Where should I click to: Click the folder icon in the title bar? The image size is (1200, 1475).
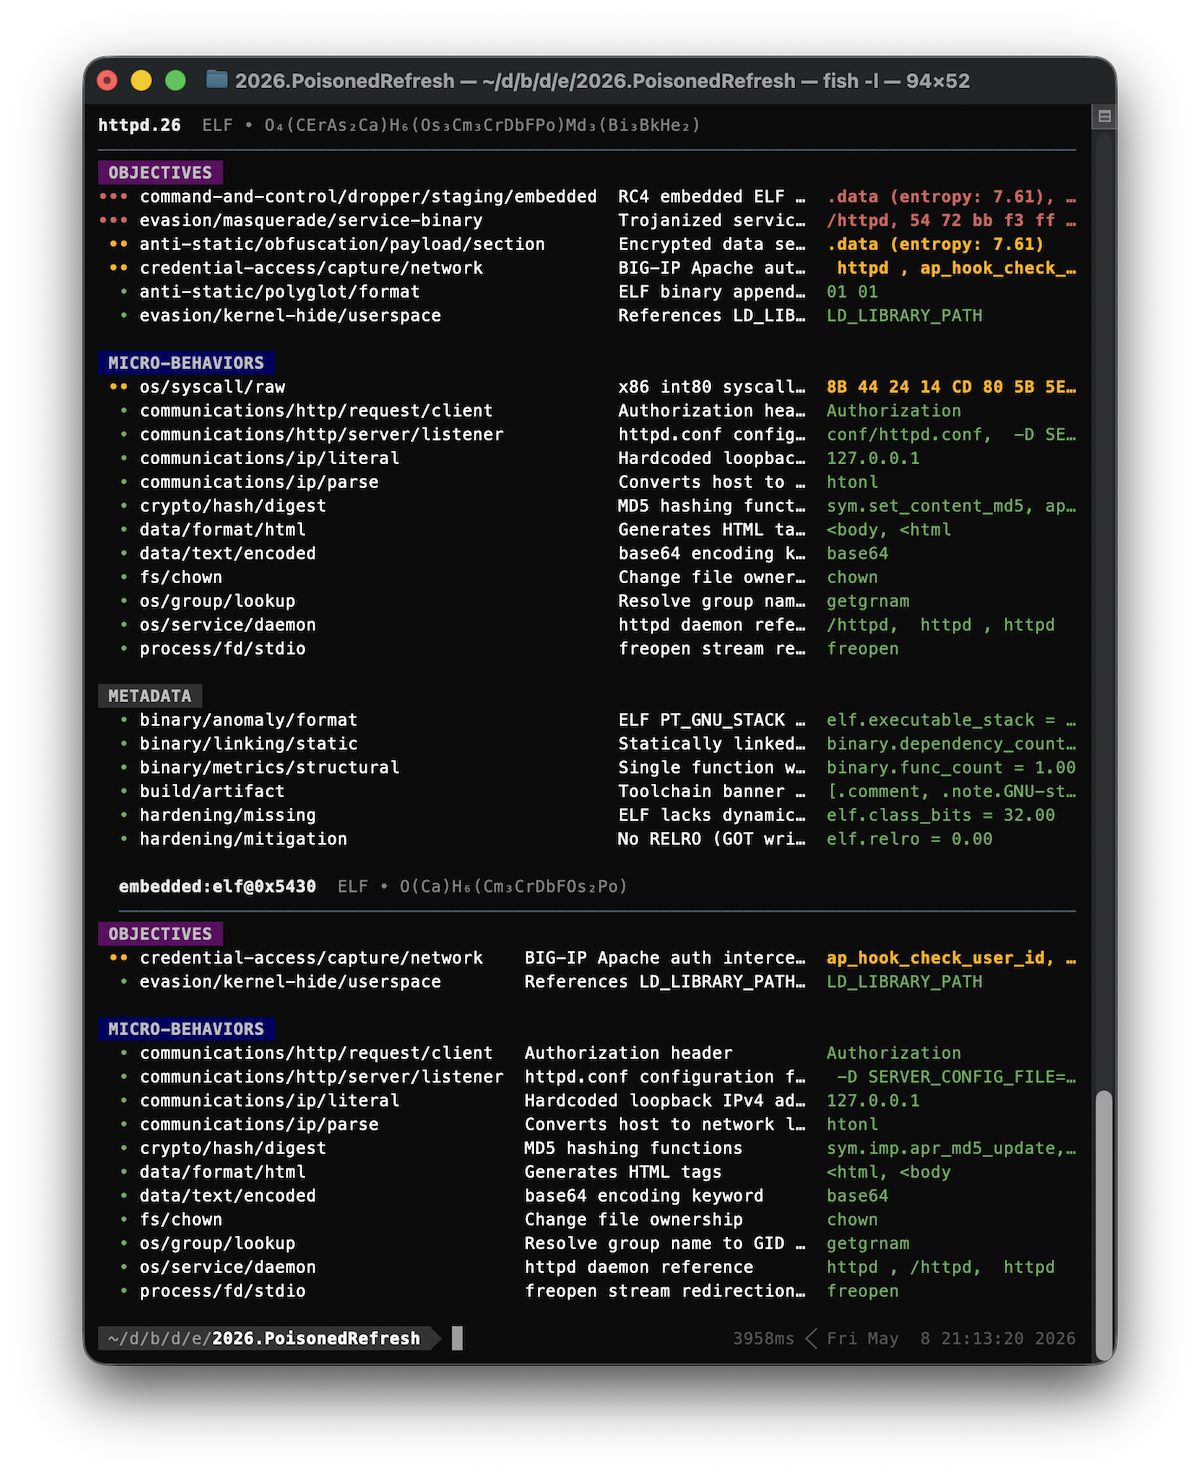click(x=216, y=80)
